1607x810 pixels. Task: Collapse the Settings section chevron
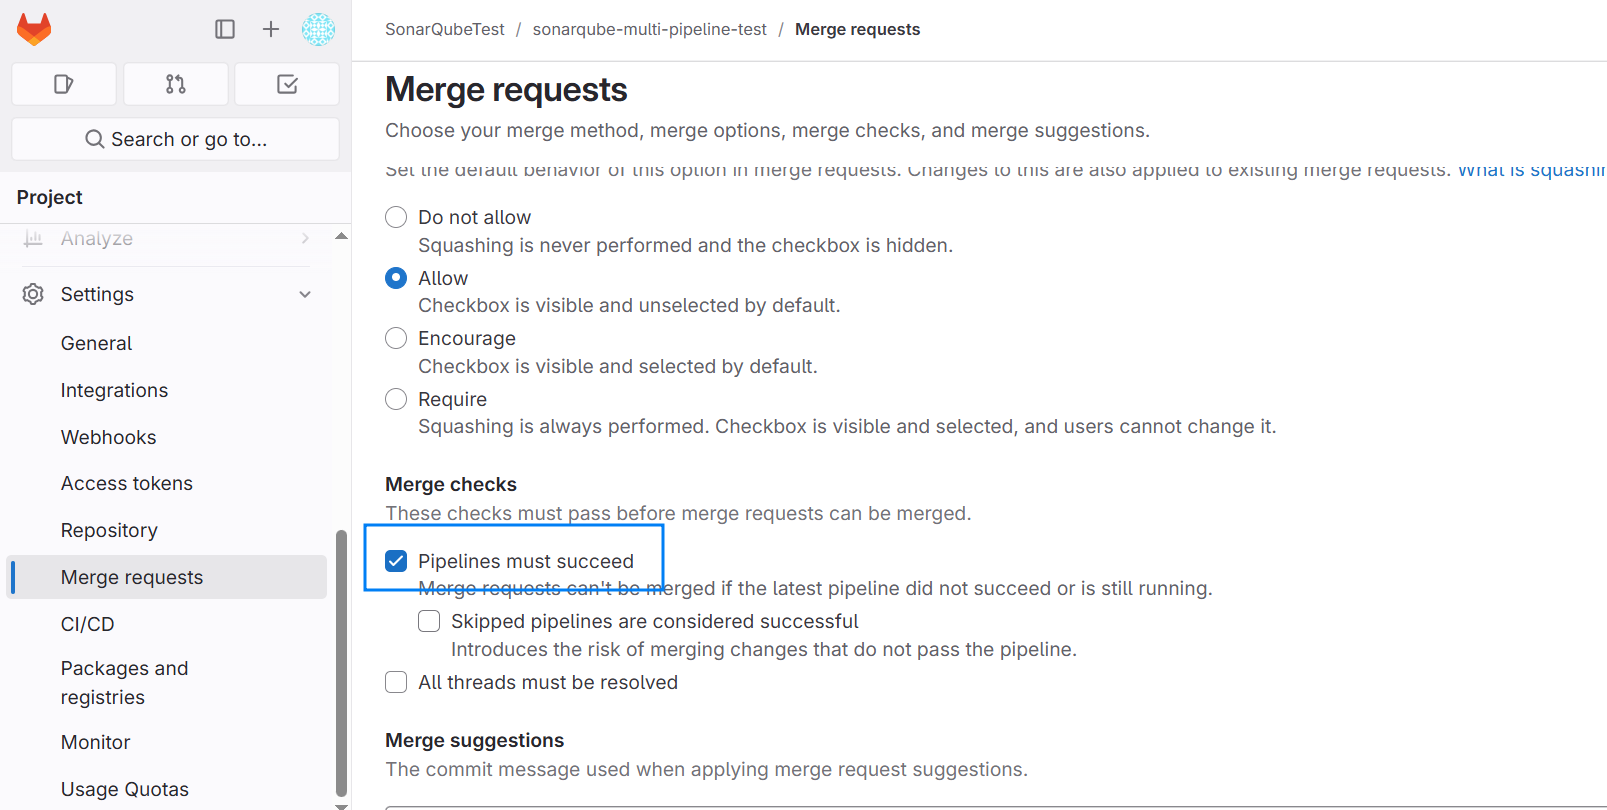305,294
